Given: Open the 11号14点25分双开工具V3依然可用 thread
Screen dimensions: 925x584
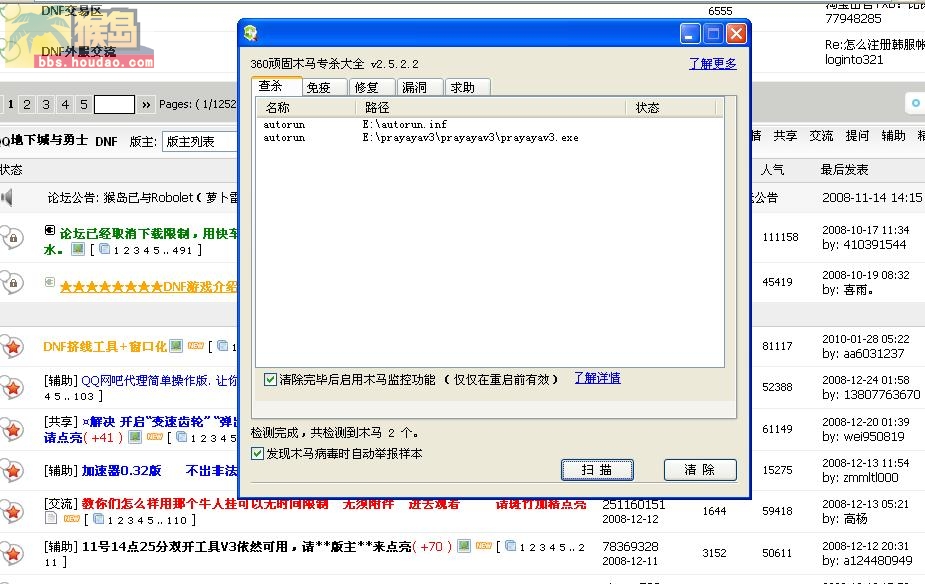Looking at the screenshot, I should click(x=247, y=547).
